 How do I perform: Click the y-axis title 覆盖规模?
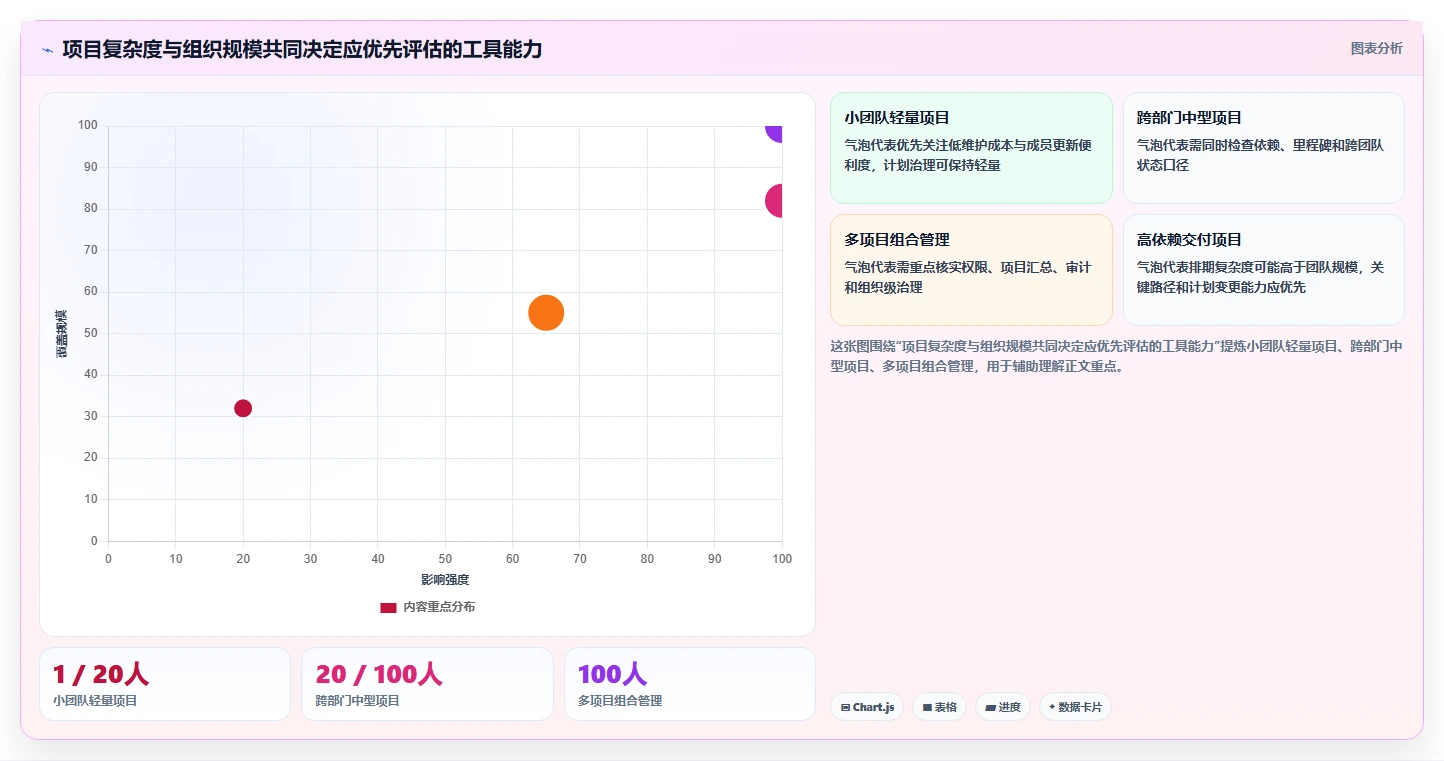pos(62,334)
